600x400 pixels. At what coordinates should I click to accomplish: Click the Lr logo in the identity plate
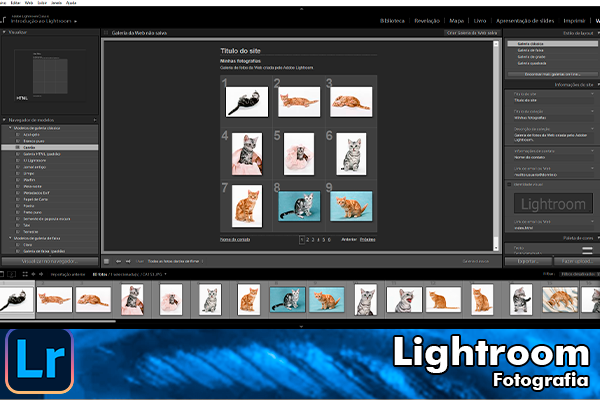click(x=3, y=19)
